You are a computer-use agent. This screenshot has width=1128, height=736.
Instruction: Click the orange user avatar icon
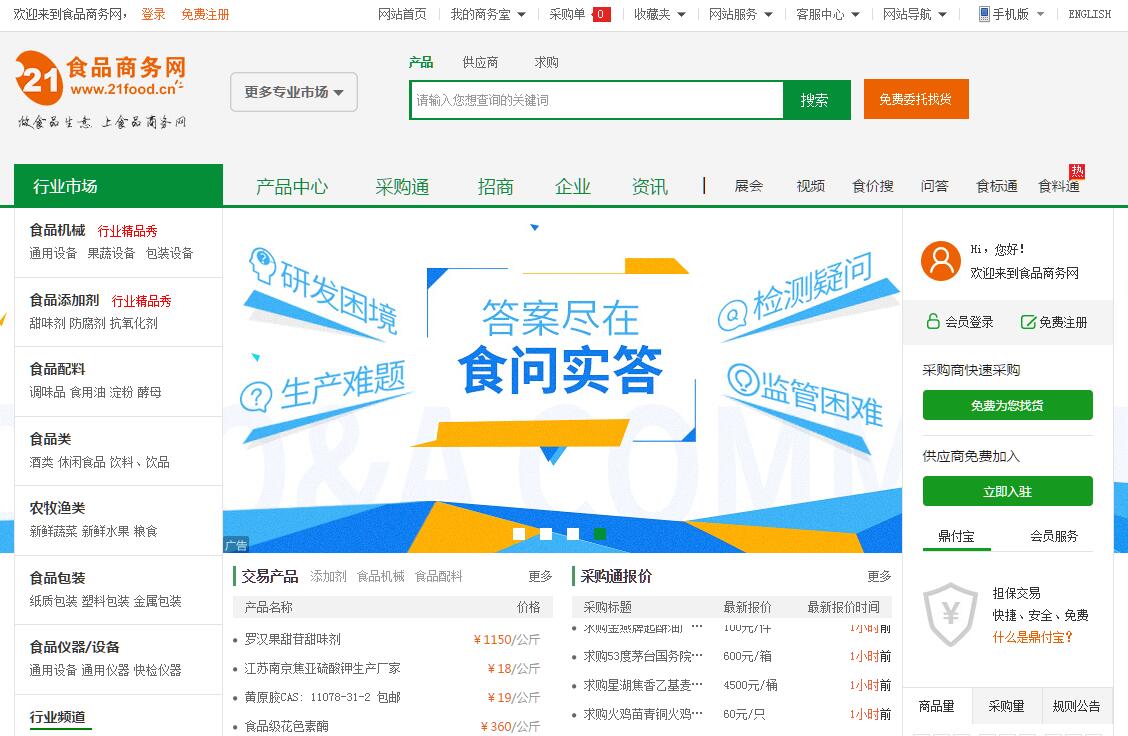(x=940, y=260)
